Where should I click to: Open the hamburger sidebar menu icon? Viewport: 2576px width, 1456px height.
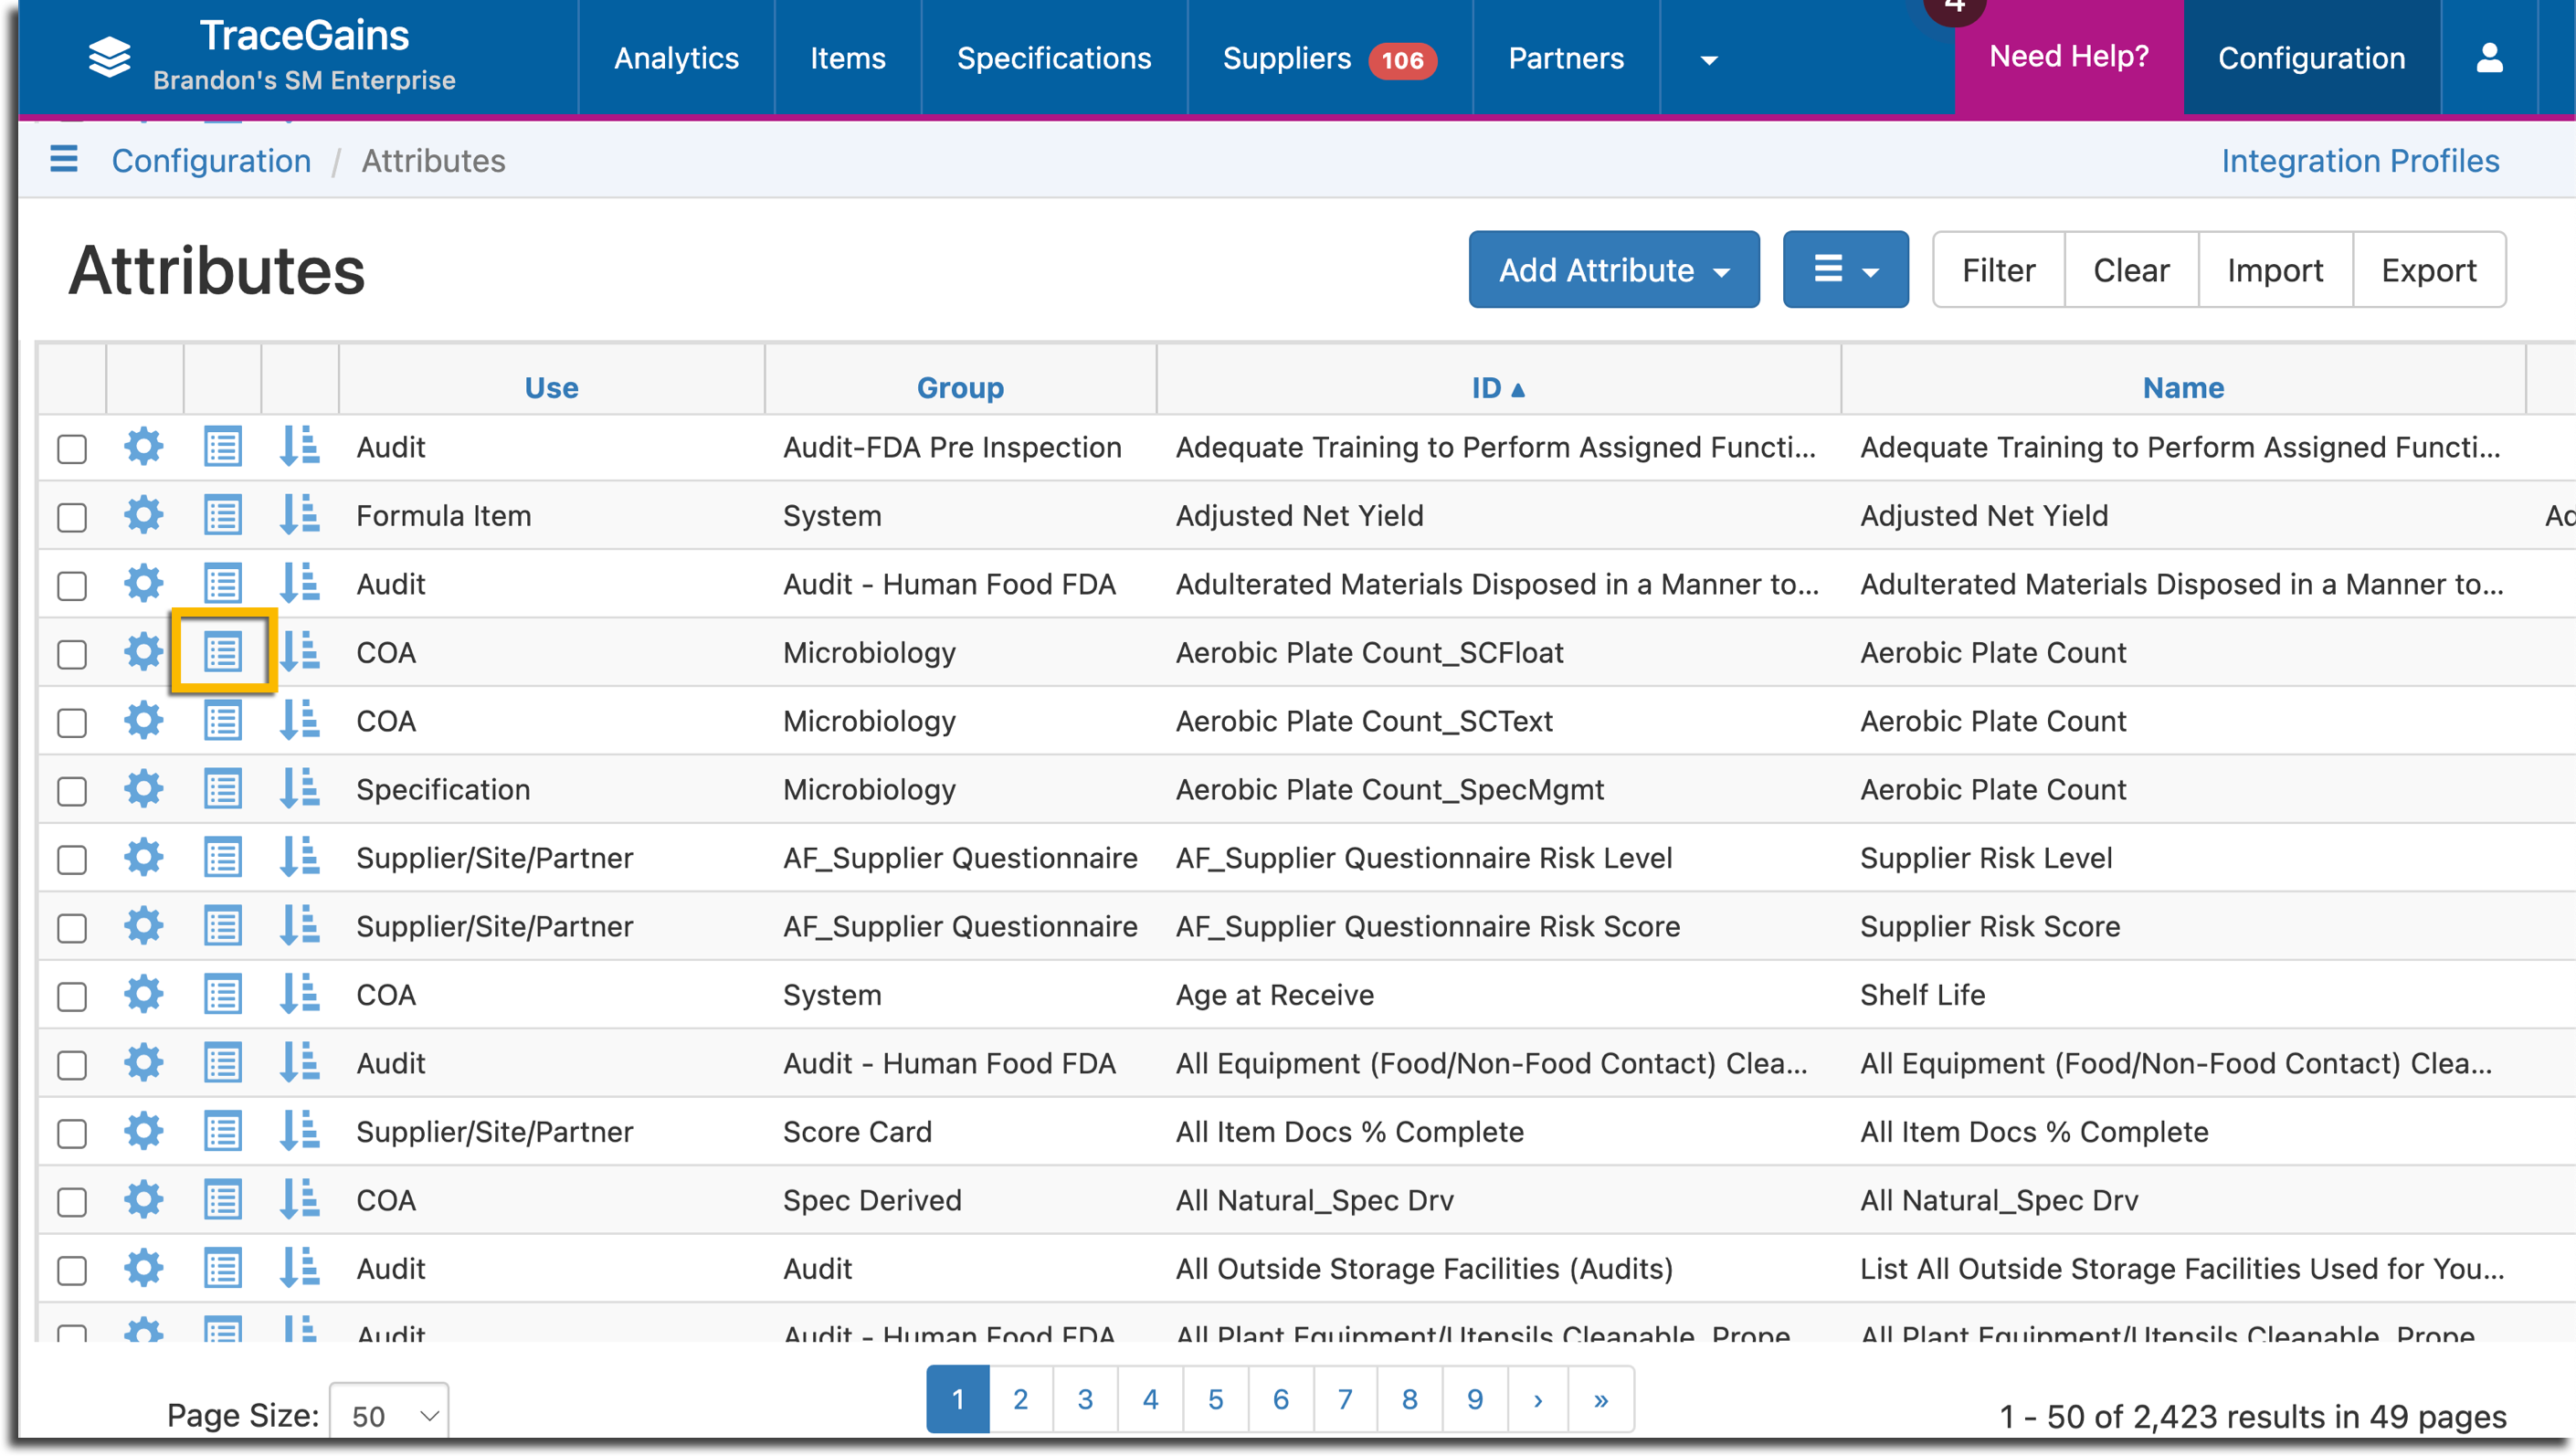pyautogui.click(x=64, y=159)
